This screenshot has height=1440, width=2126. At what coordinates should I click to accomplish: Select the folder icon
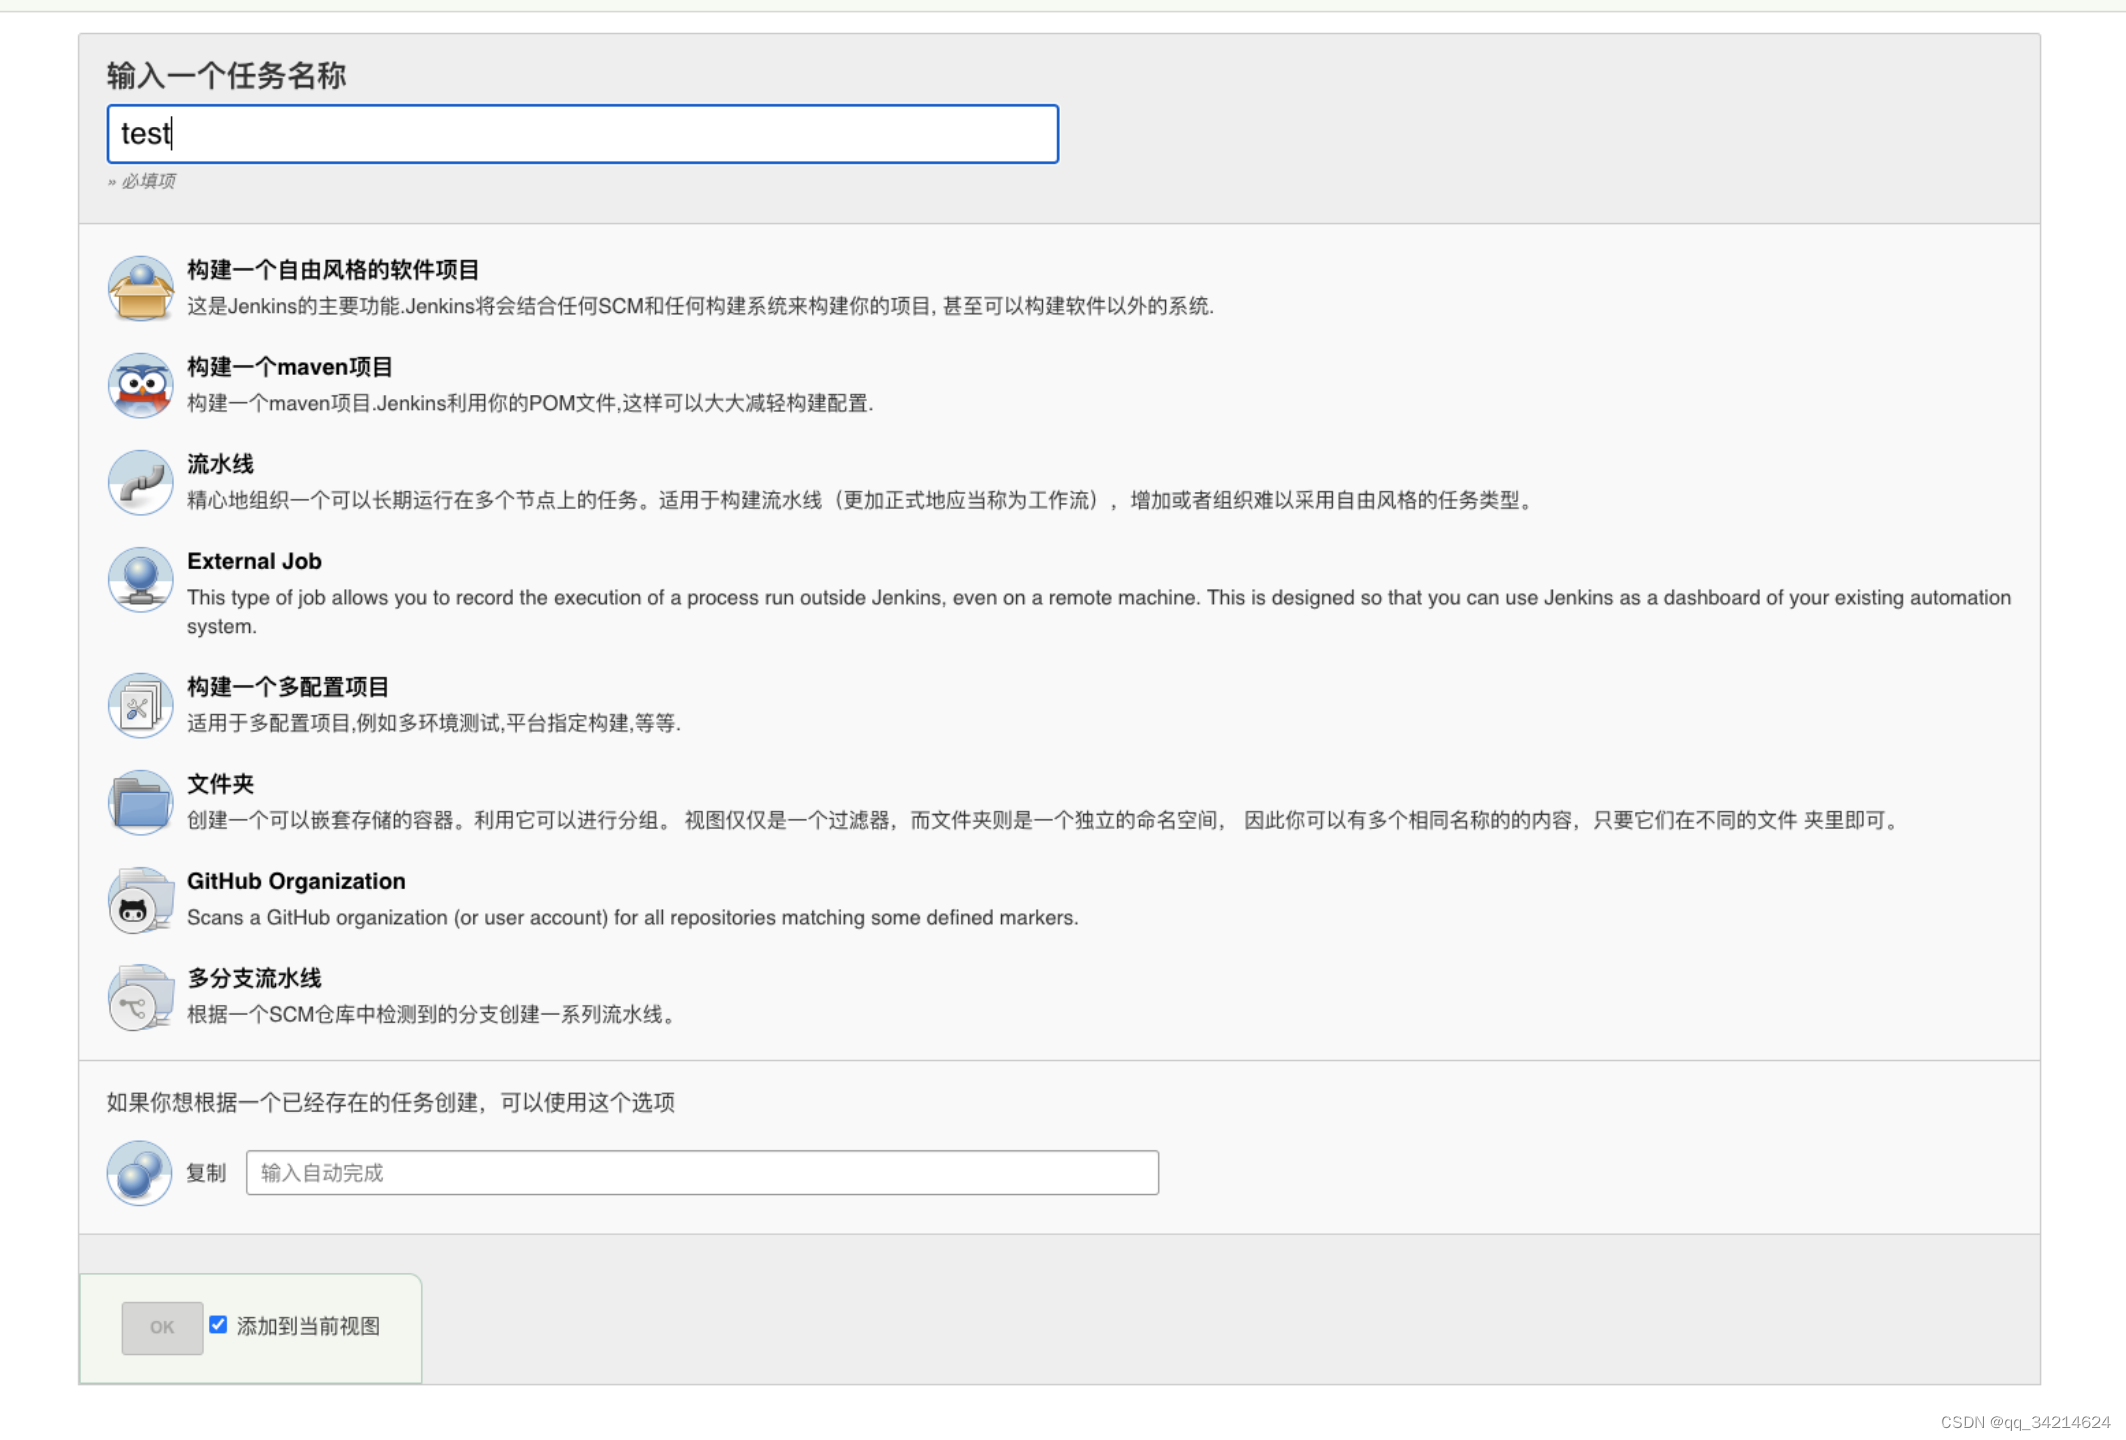click(x=140, y=802)
